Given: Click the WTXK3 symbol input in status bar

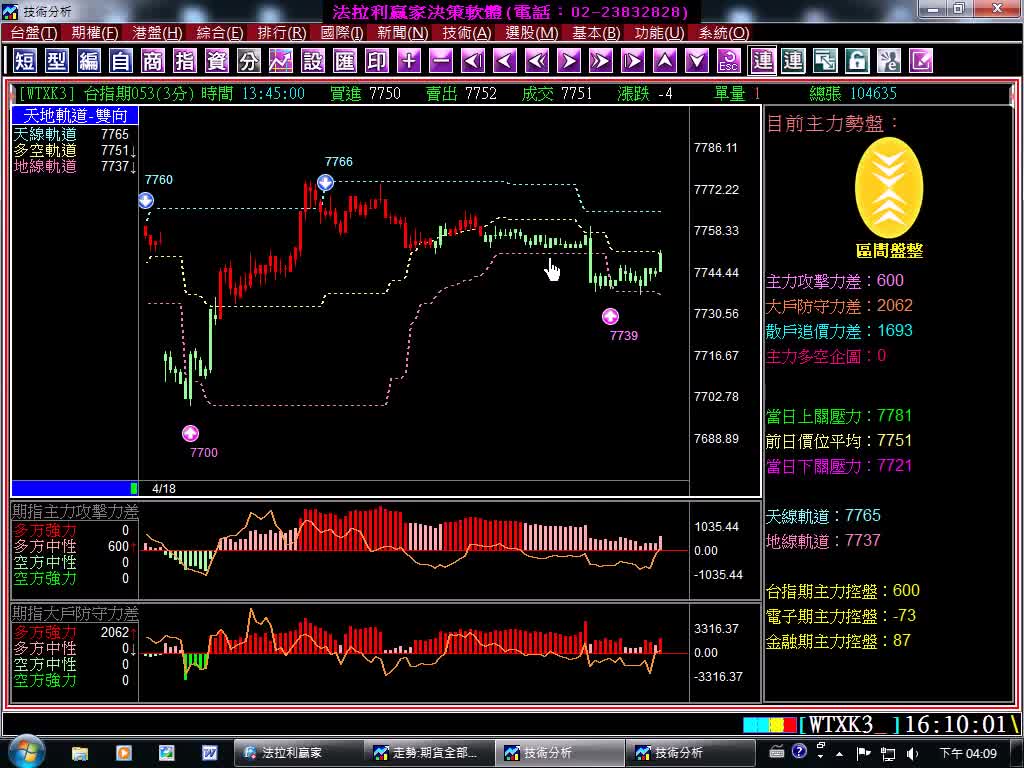Looking at the screenshot, I should coord(848,724).
